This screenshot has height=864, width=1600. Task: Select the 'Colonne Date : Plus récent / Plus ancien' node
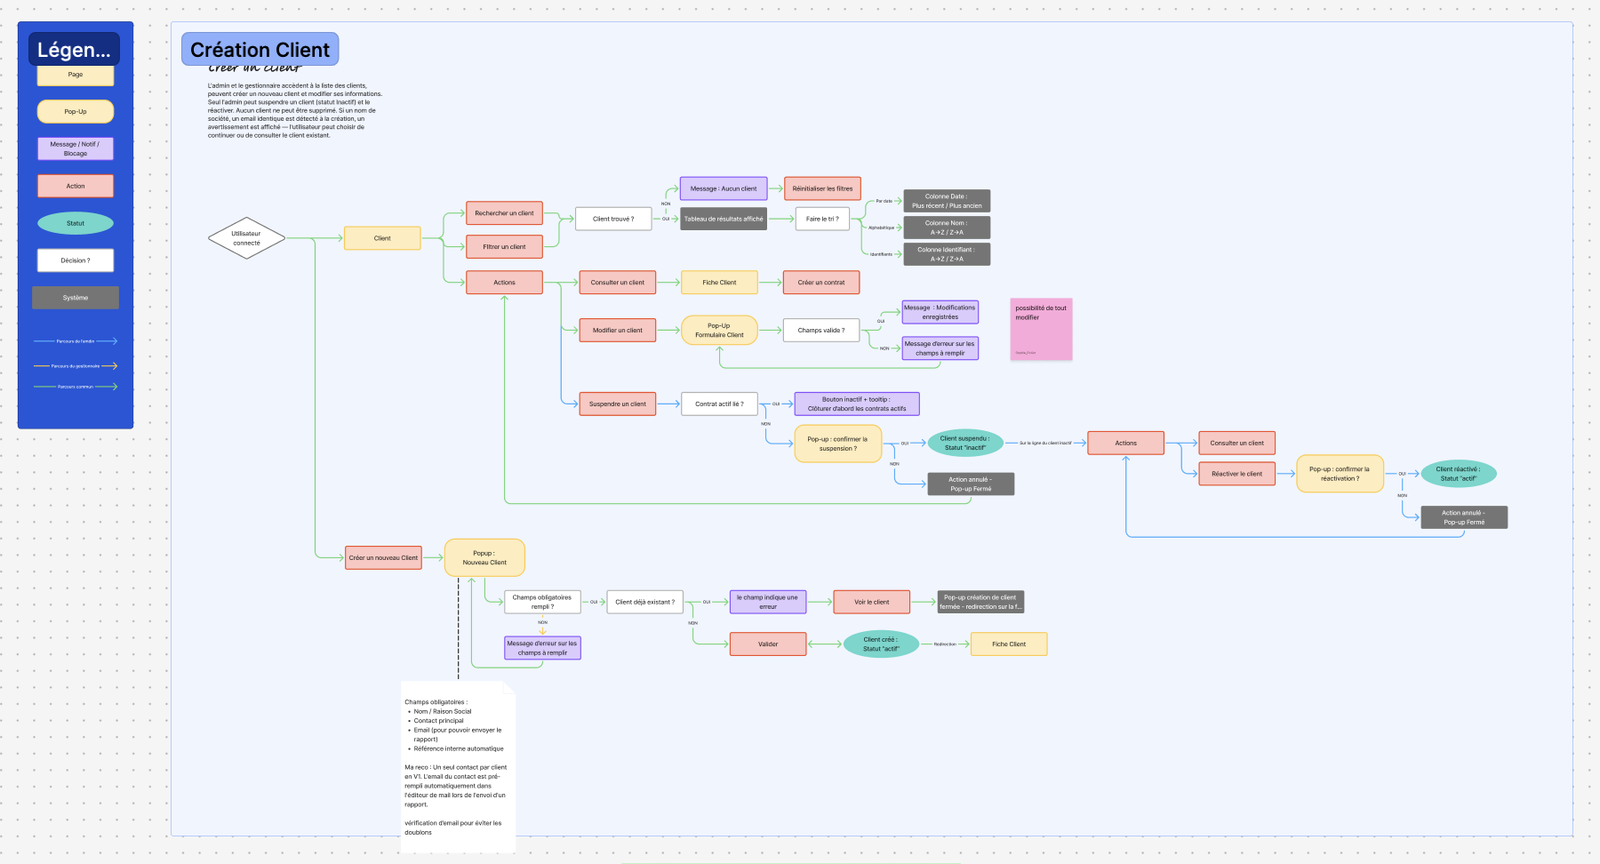click(946, 201)
